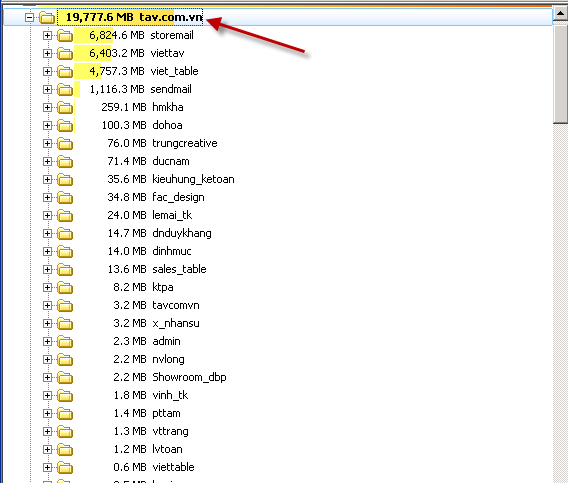Select the dinhmuc 14.0 MB entry
The height and width of the screenshot is (483, 568).
149,251
